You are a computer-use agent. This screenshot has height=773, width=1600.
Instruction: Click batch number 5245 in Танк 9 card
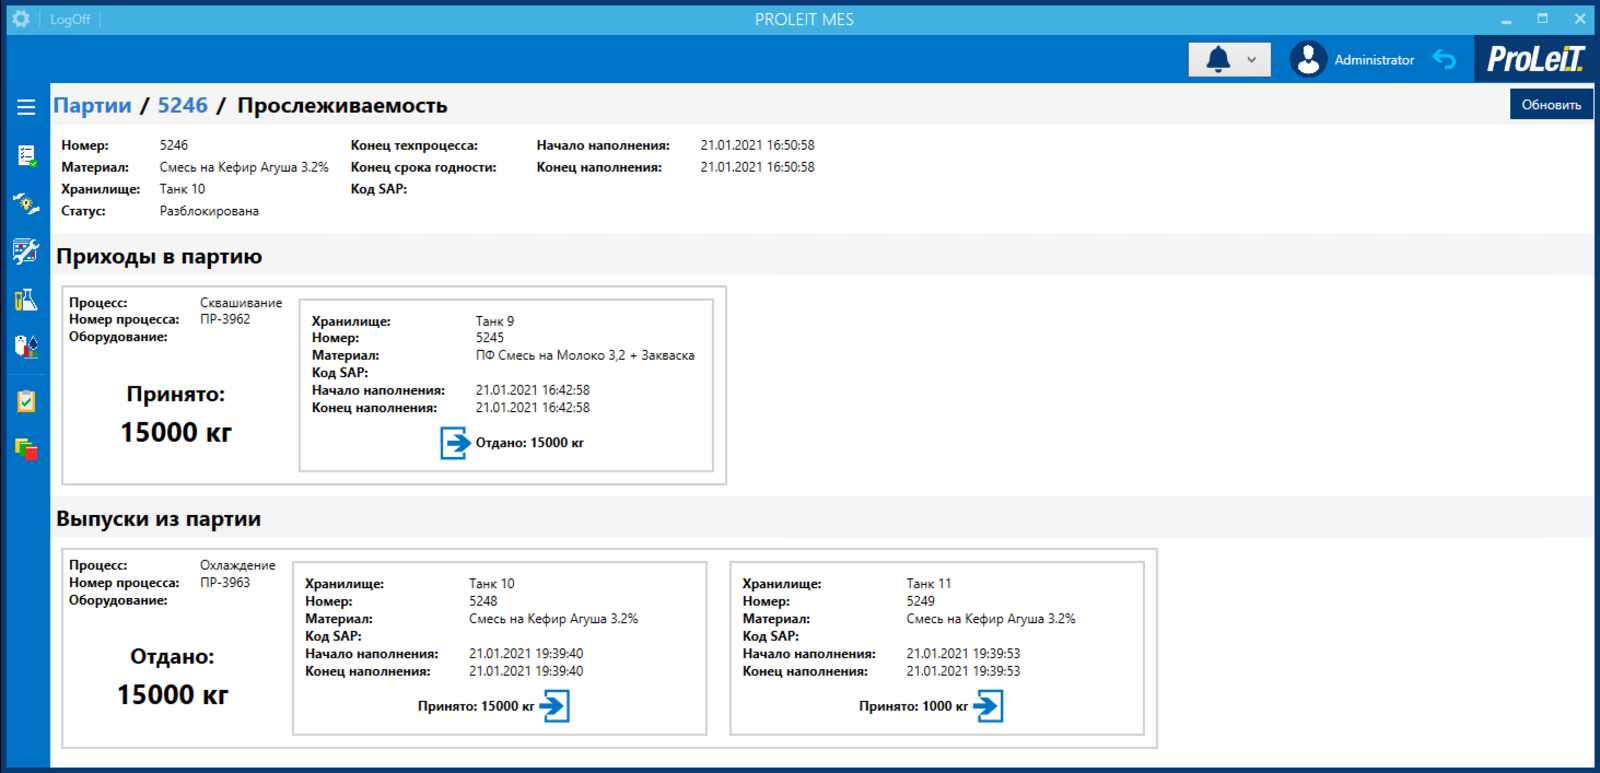click(x=490, y=338)
